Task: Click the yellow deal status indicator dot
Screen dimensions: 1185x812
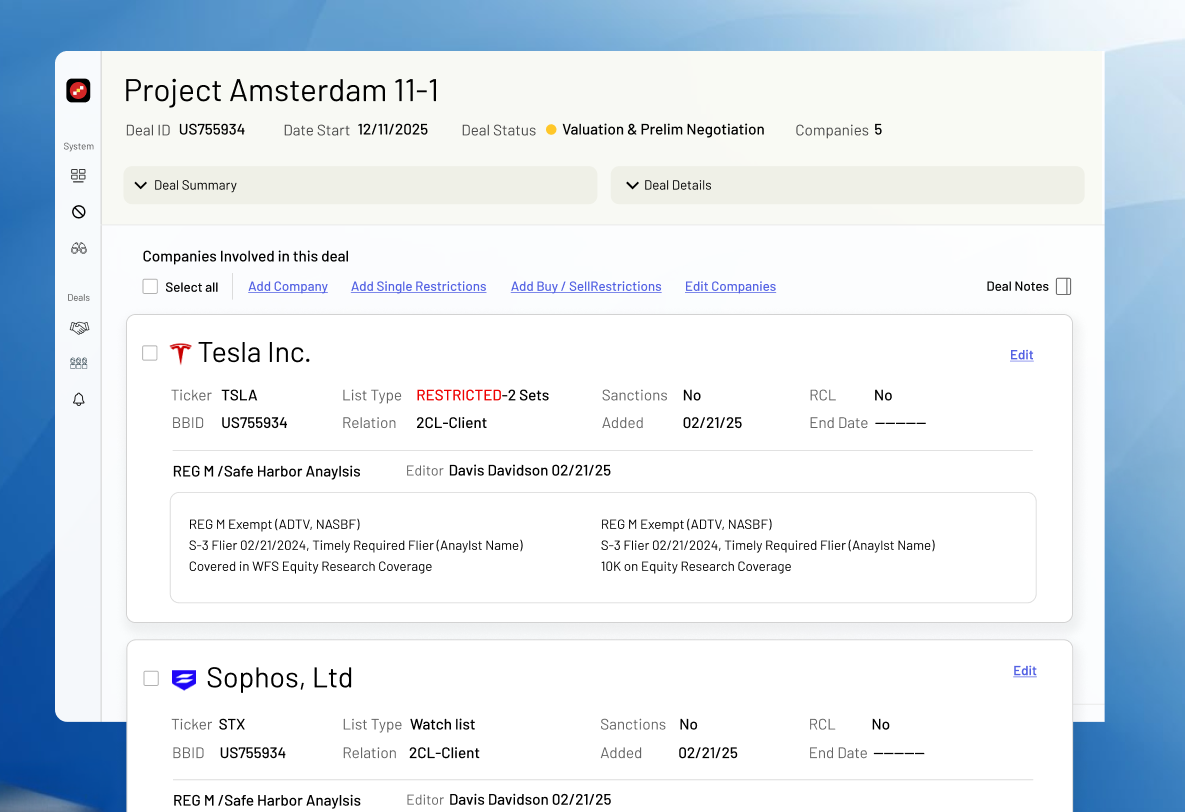Action: click(x=551, y=130)
